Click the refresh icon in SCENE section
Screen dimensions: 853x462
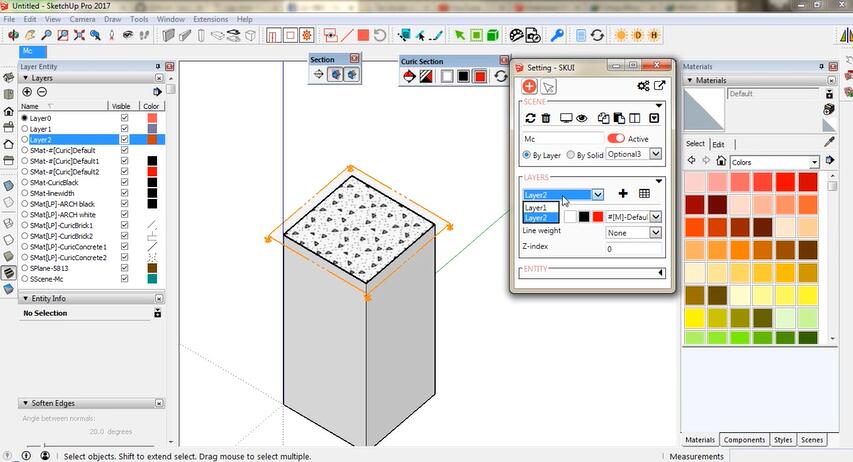(x=530, y=118)
